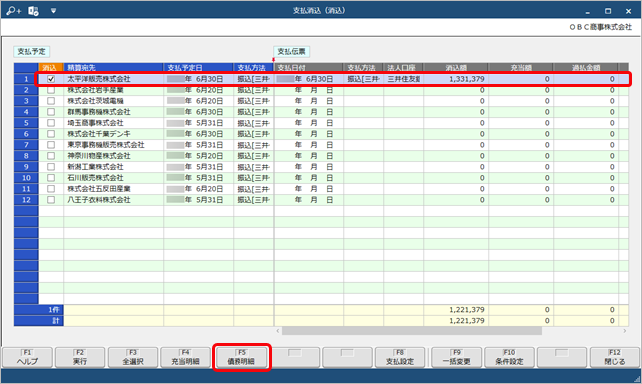The width and height of the screenshot is (642, 384).
Task: Click 支払方法 cell for 石川販売株式会社
Action: click(x=253, y=178)
